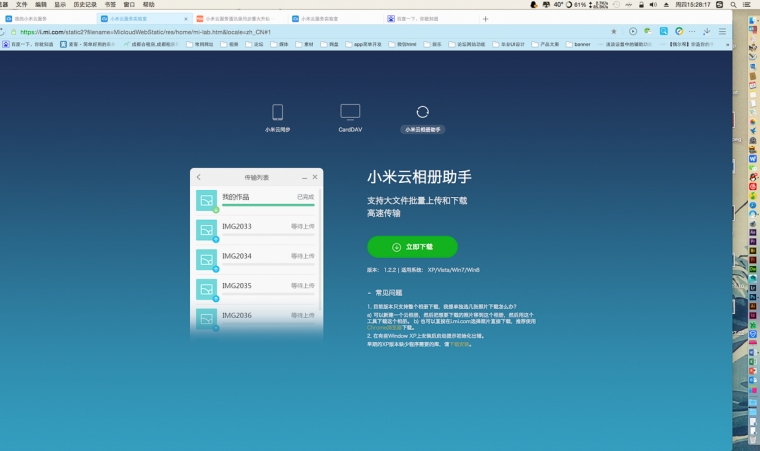Click the 我的作品 green progress bar

(268, 205)
